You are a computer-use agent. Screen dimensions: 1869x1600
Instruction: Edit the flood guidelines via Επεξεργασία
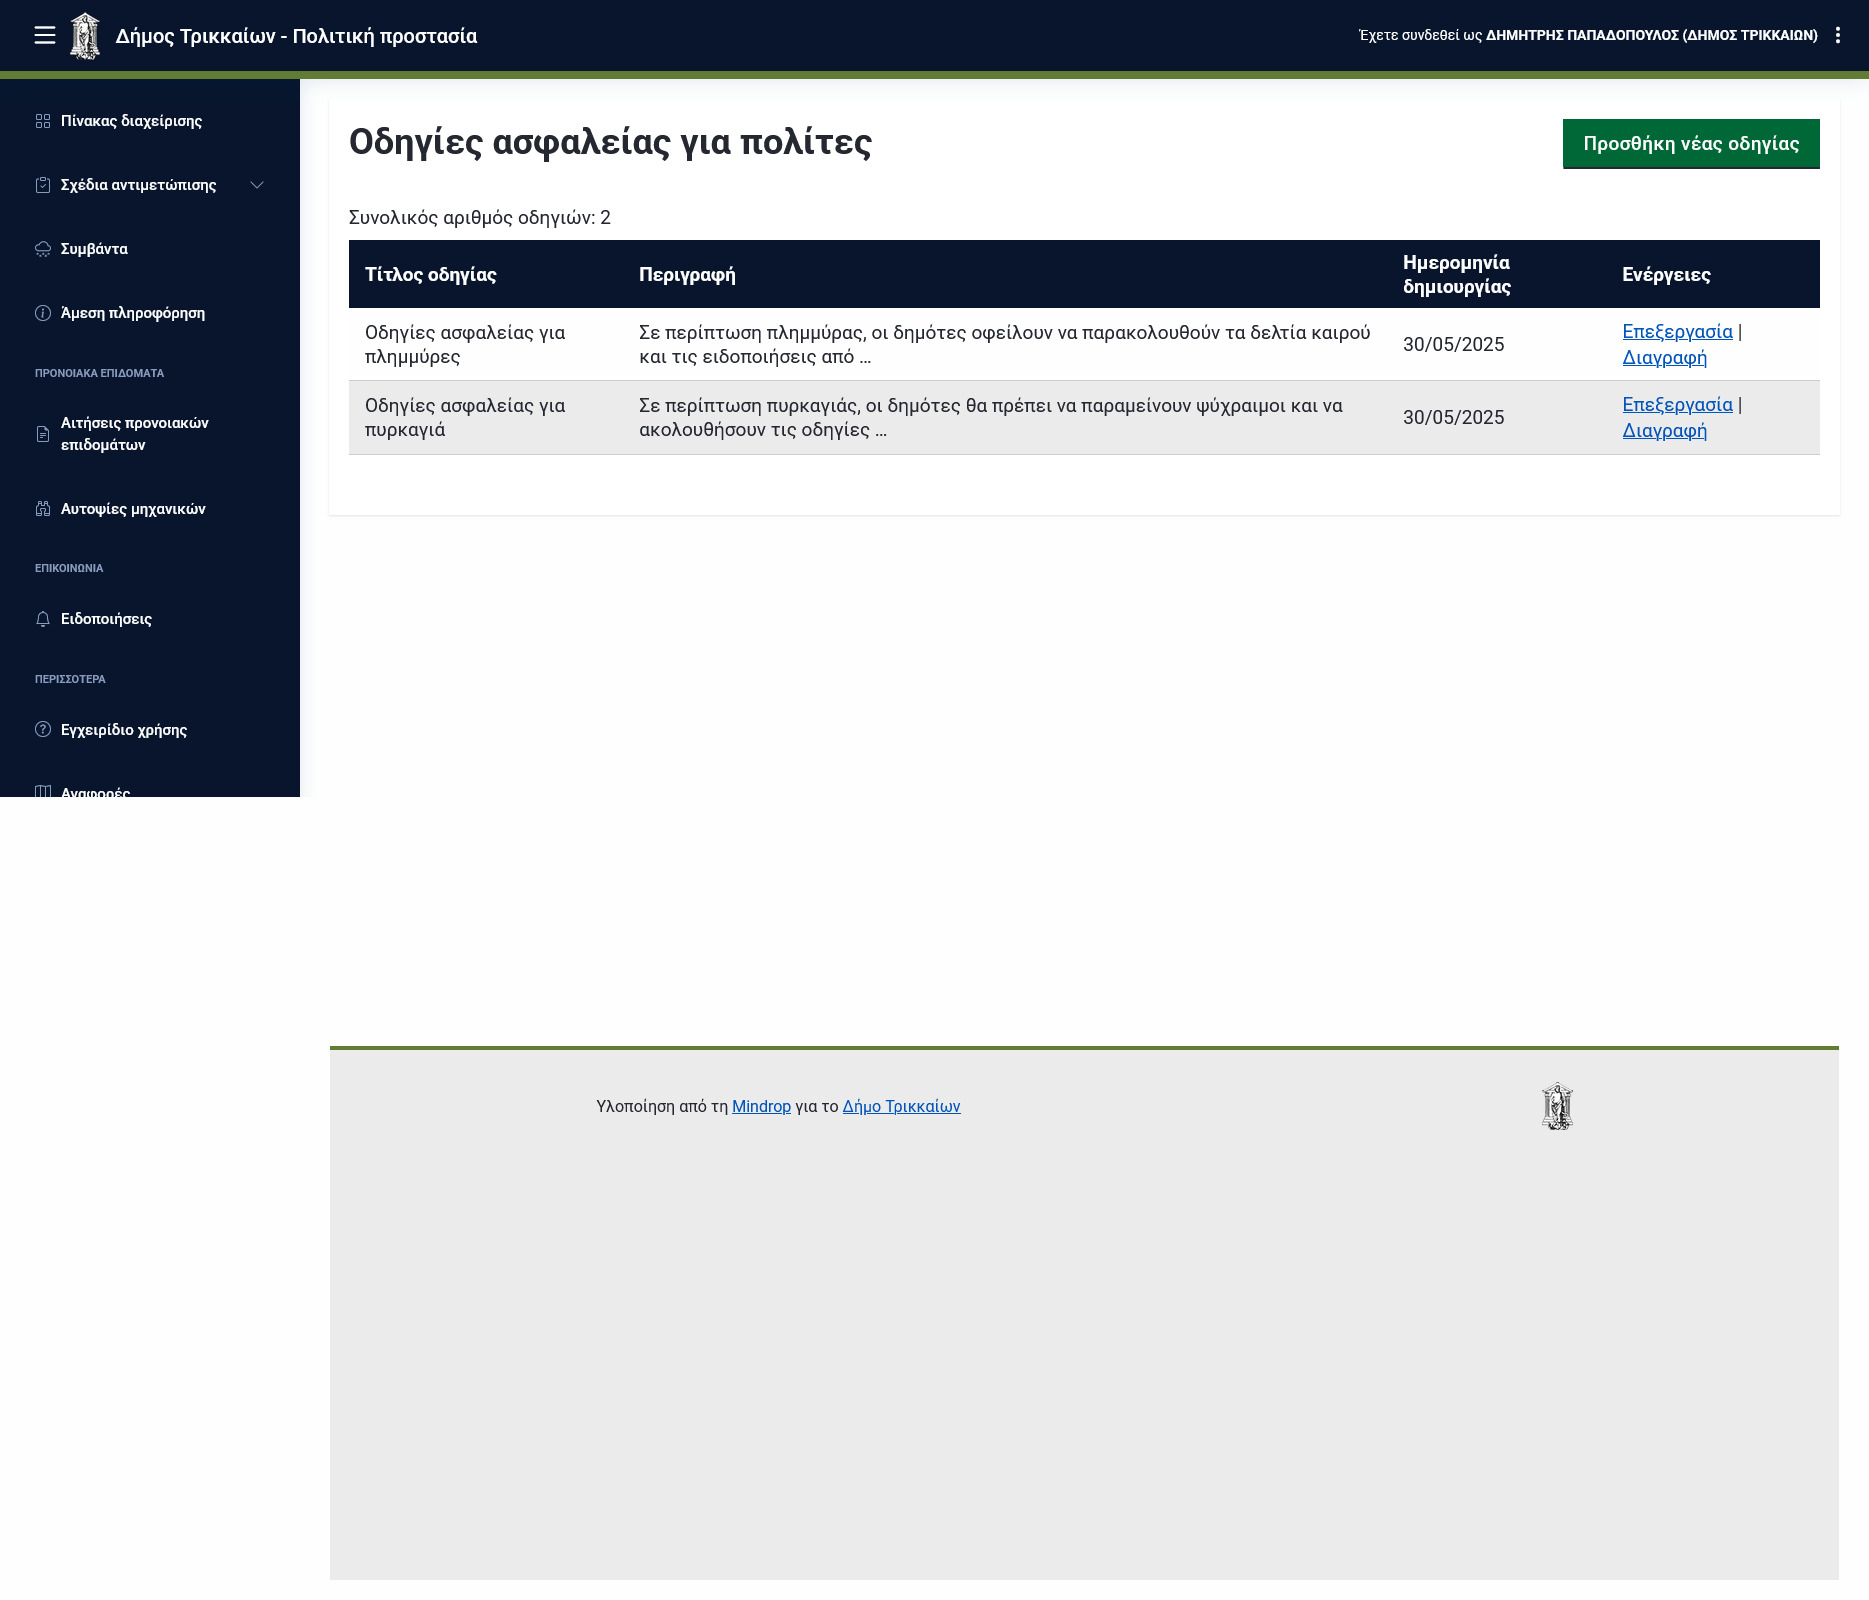click(1677, 332)
